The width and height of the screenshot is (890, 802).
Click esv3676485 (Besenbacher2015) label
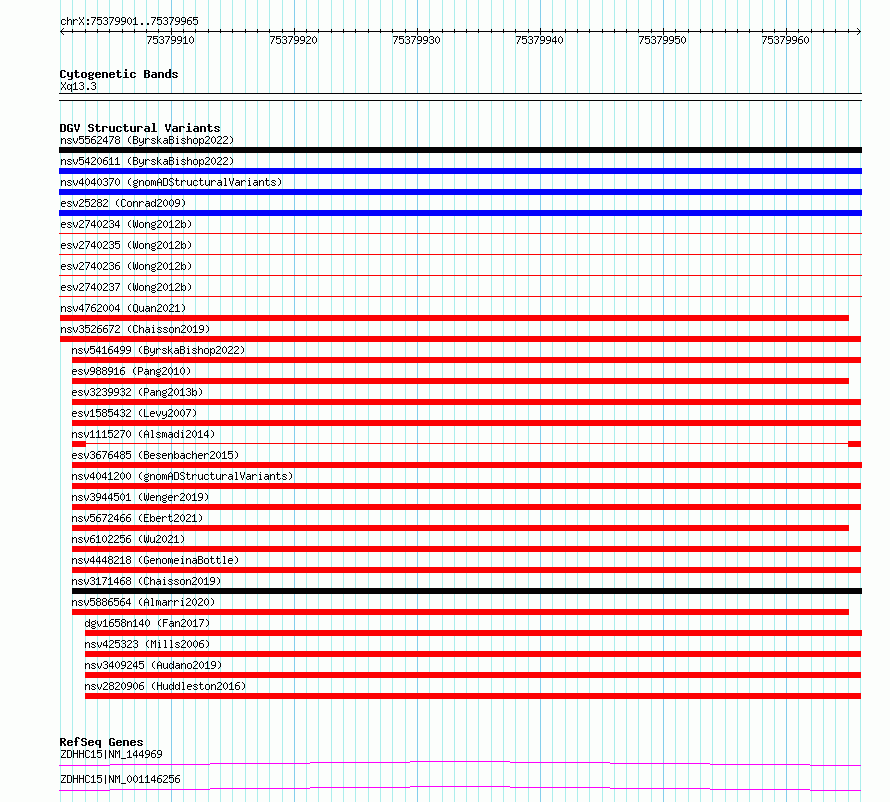(x=156, y=455)
